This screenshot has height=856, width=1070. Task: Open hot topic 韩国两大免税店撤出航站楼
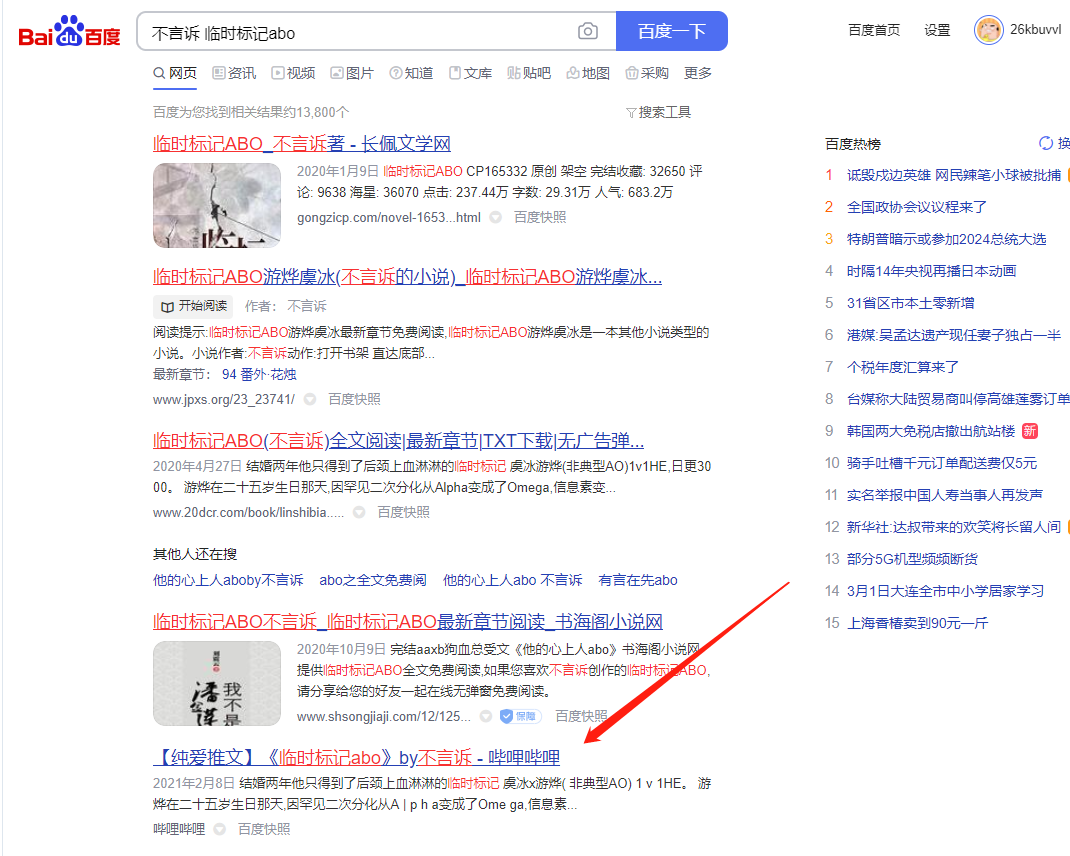tap(931, 431)
